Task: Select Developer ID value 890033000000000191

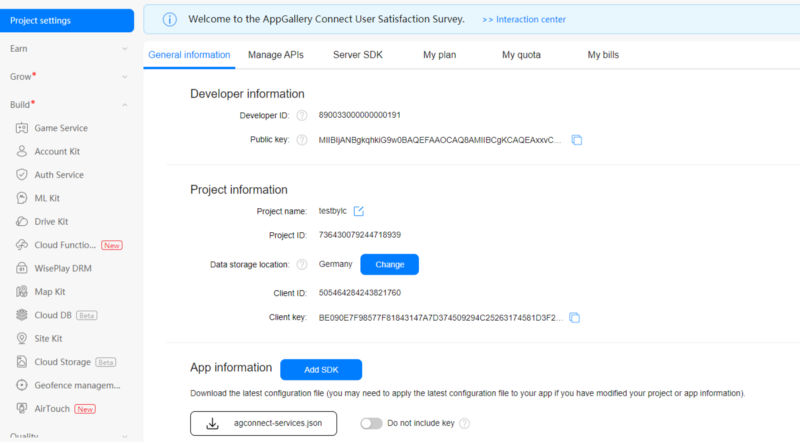Action: click(360, 115)
